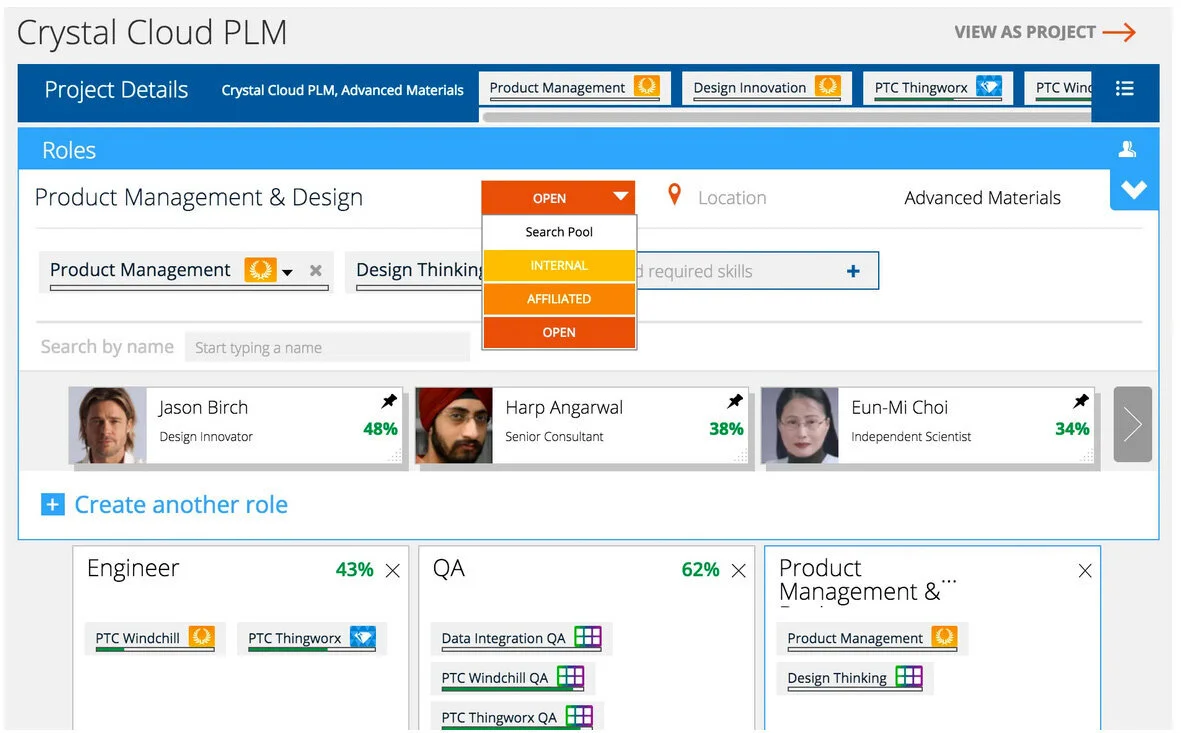
Task: Select INTERNAL in search pool menu
Action: 559,265
